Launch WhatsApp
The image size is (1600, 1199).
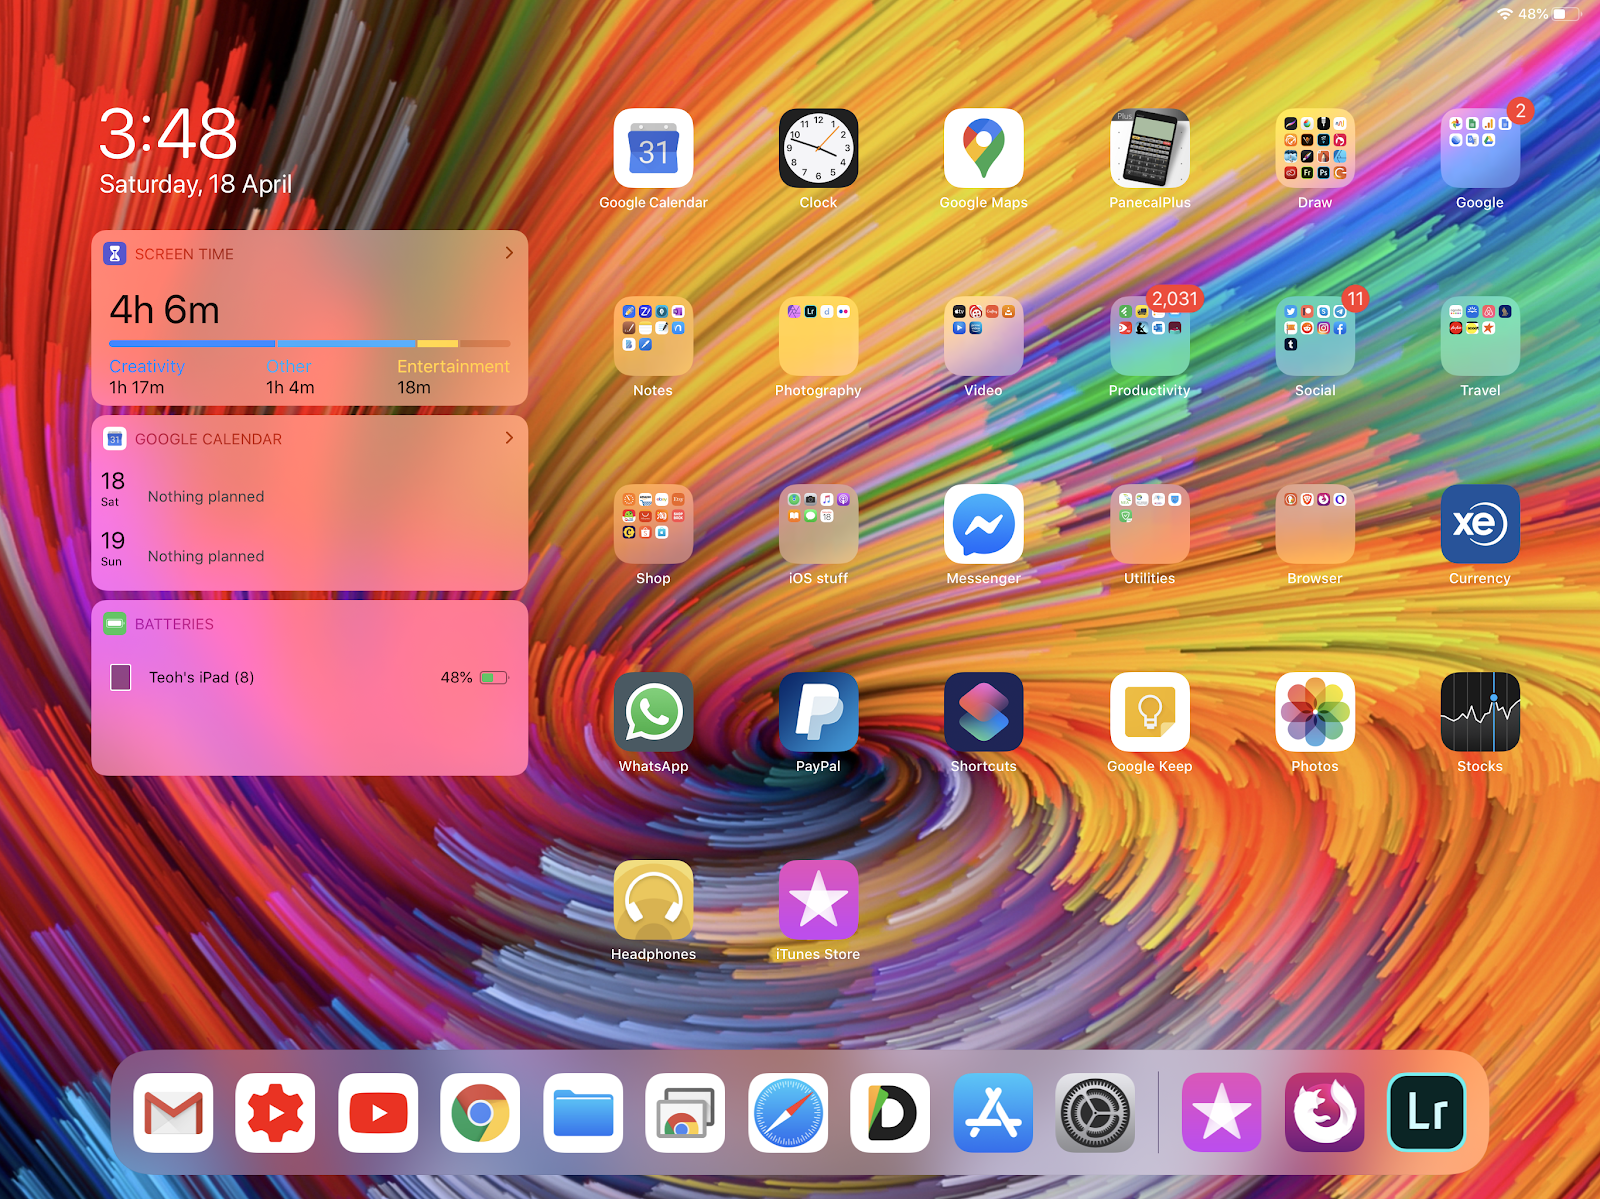click(653, 712)
